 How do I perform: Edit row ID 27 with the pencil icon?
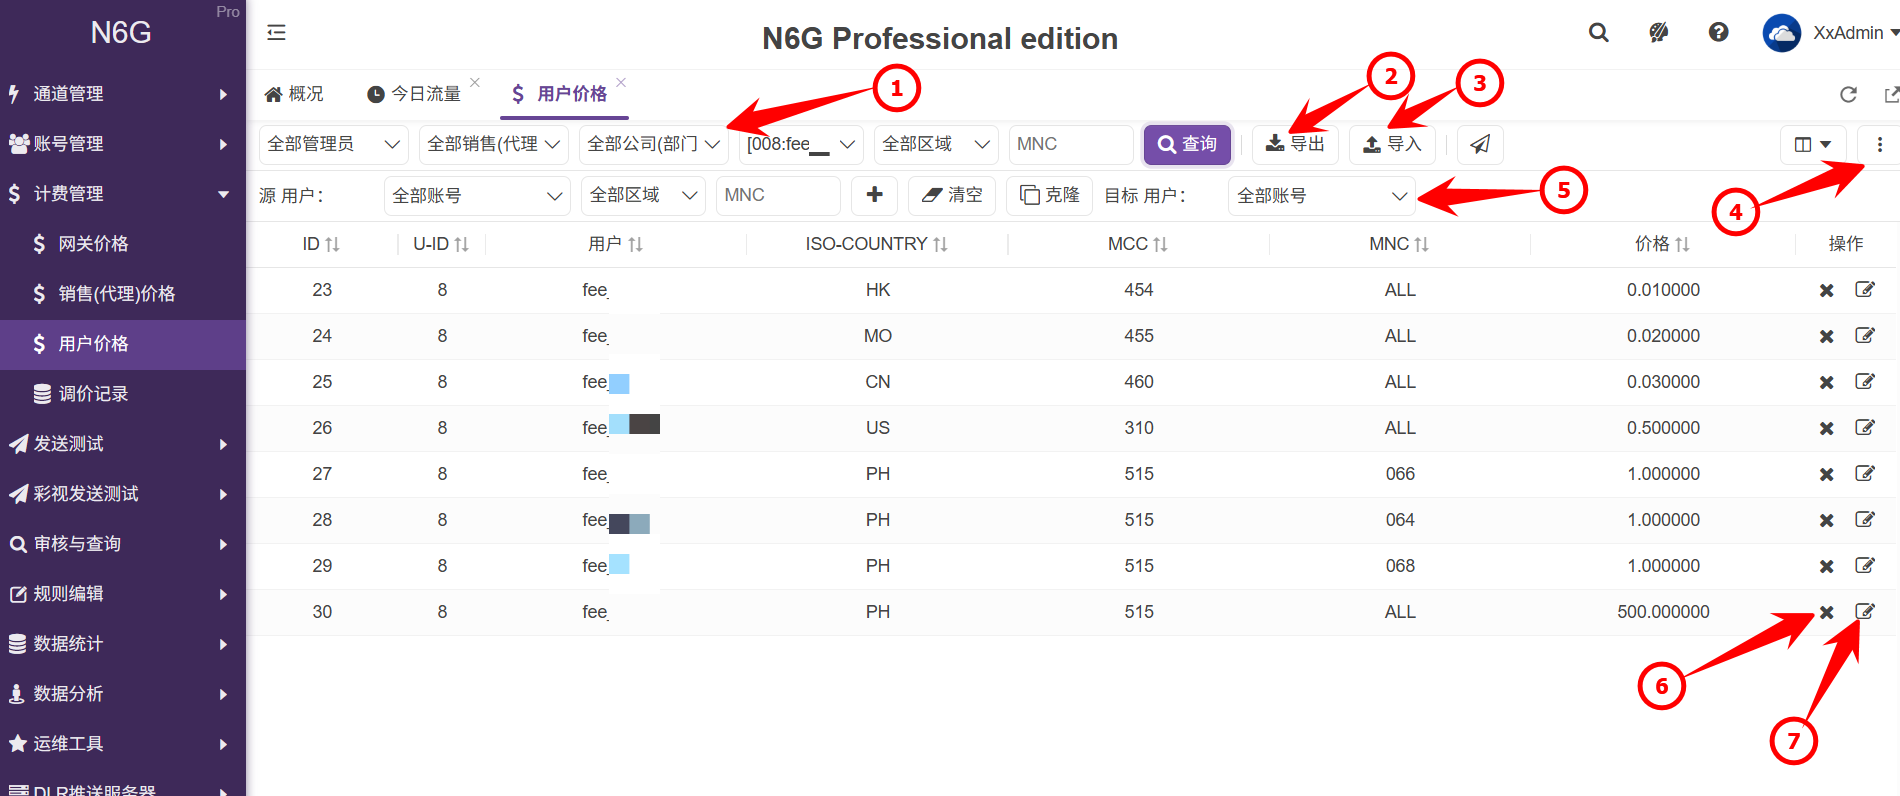1865,473
